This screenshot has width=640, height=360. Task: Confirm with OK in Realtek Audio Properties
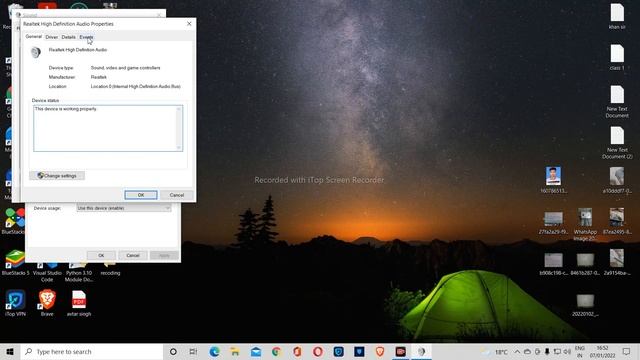click(141, 195)
